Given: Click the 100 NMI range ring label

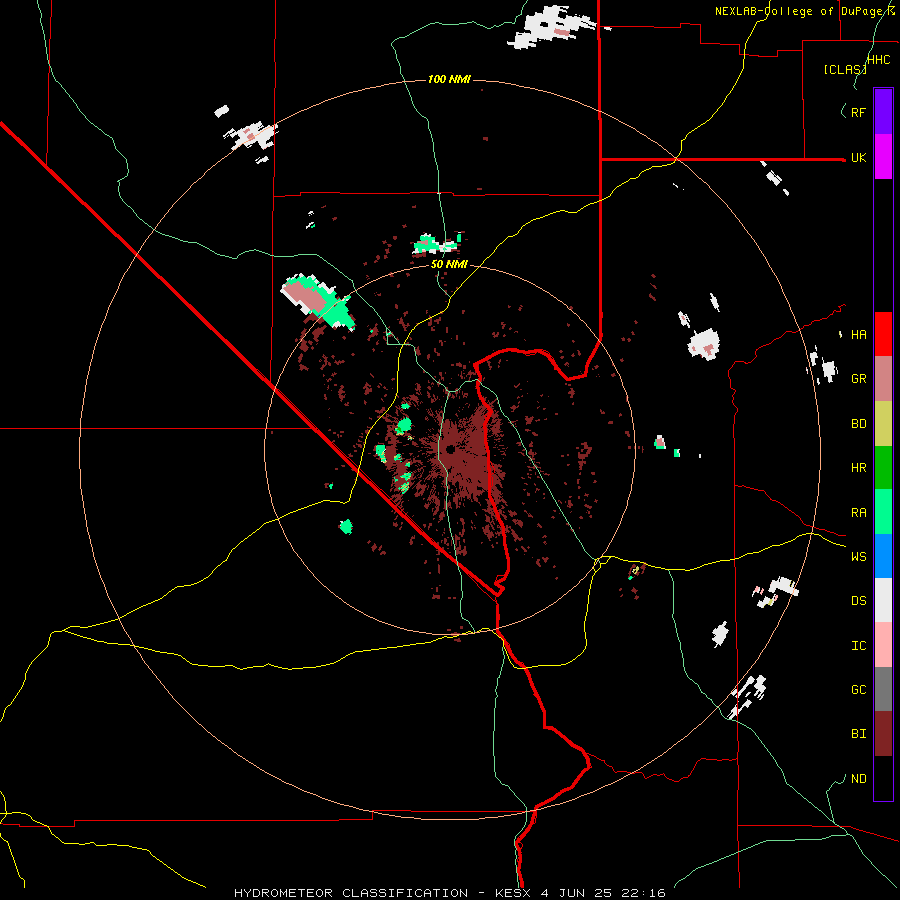Looking at the screenshot, I should 449,79.
